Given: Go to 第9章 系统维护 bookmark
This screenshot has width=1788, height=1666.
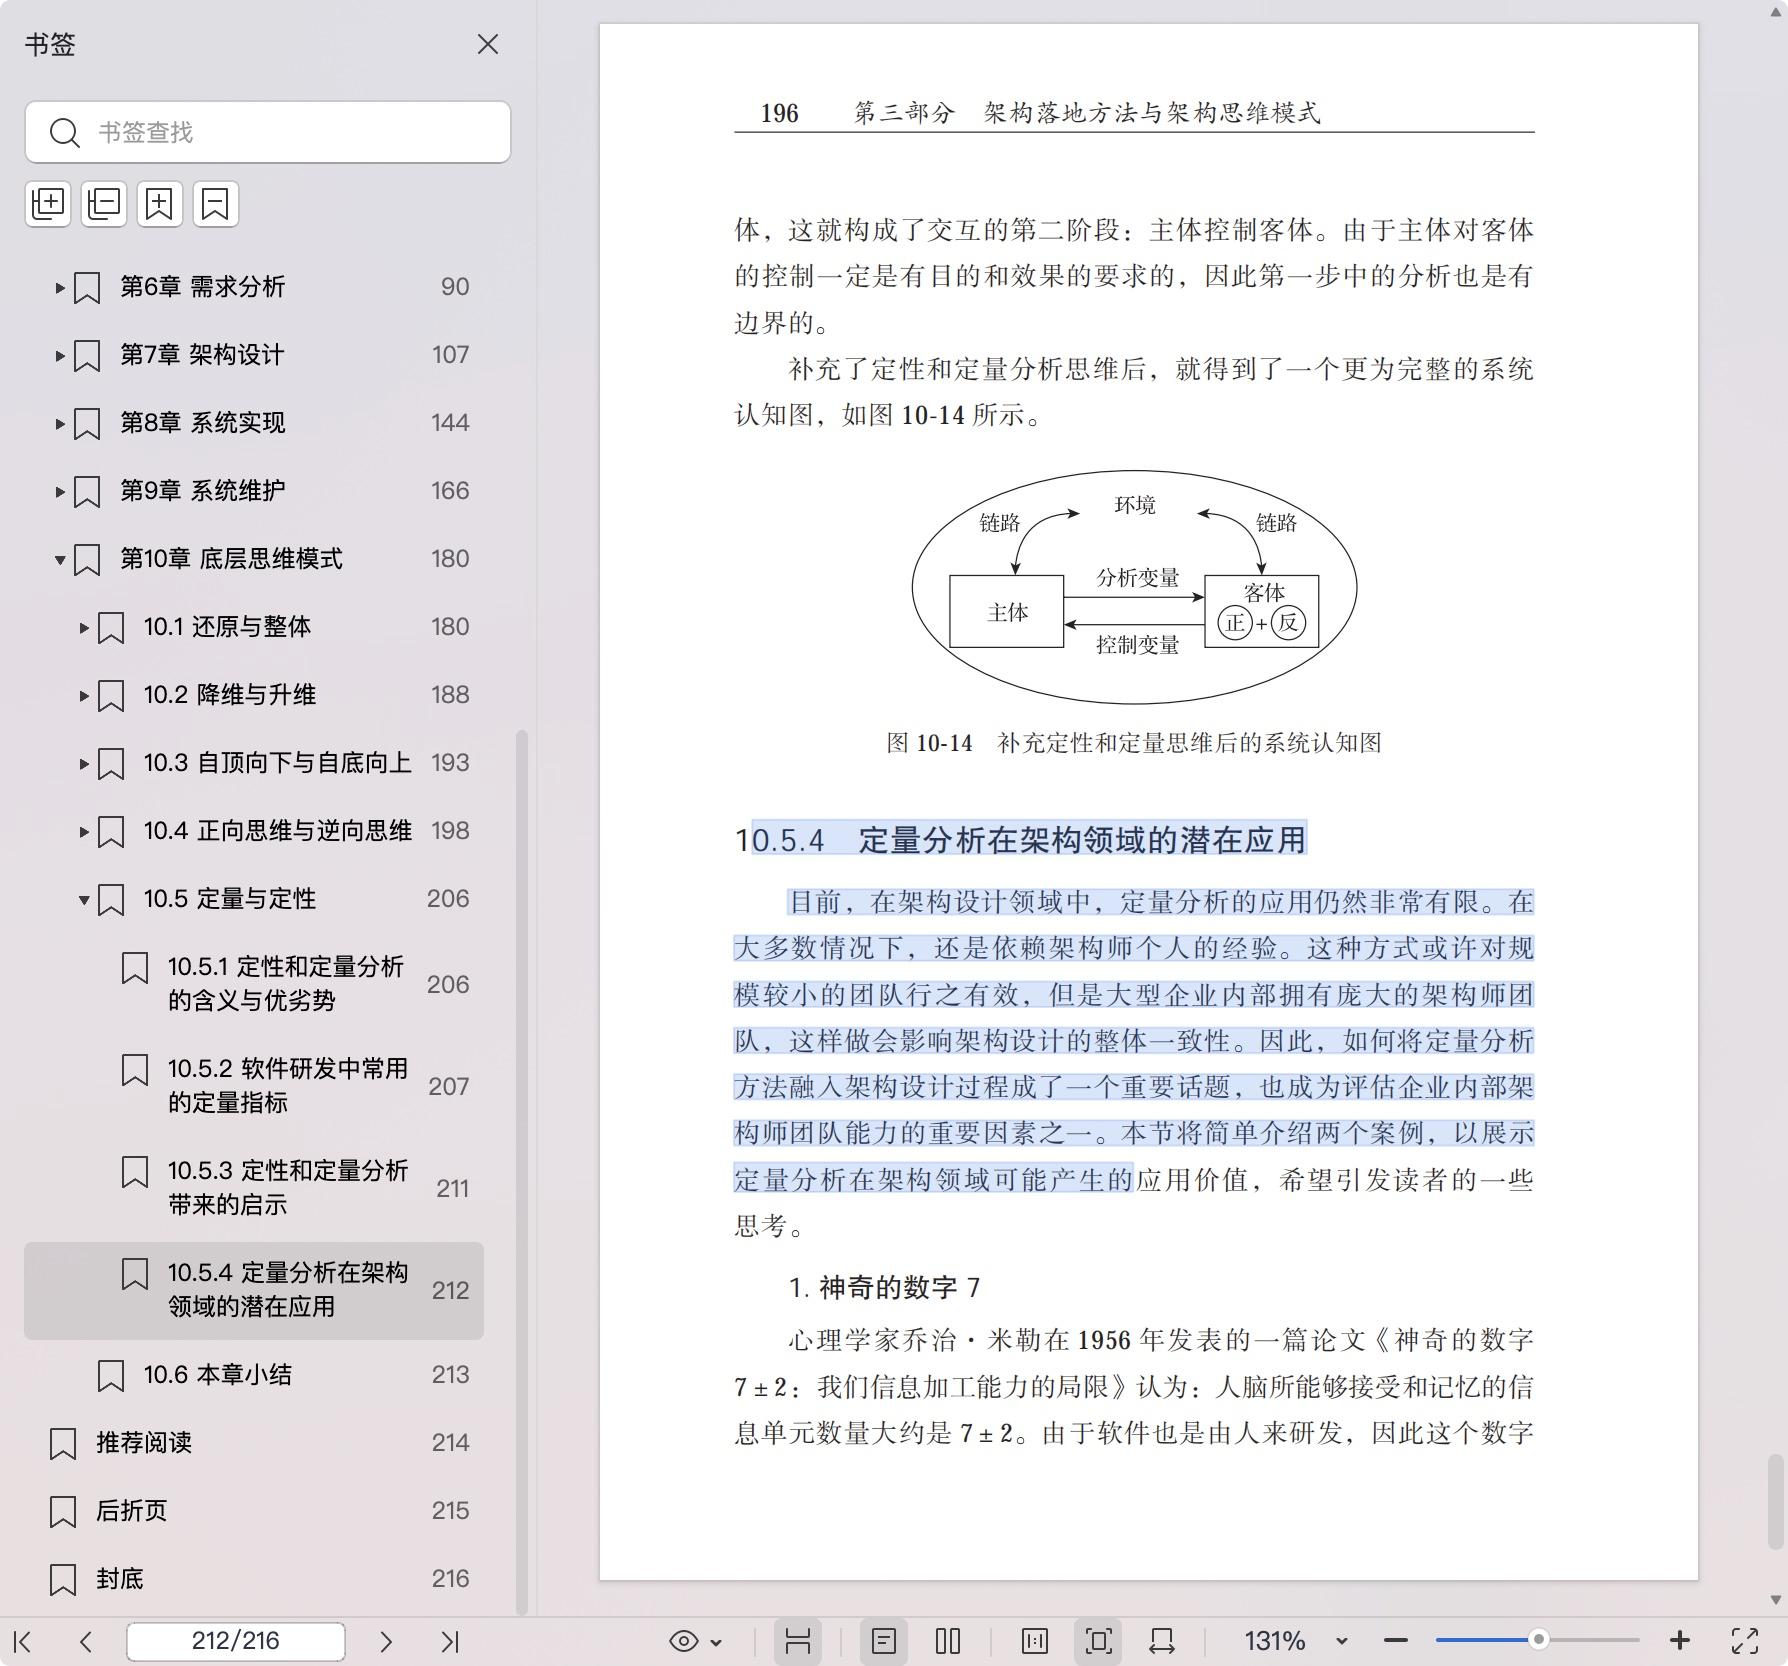Looking at the screenshot, I should (203, 491).
